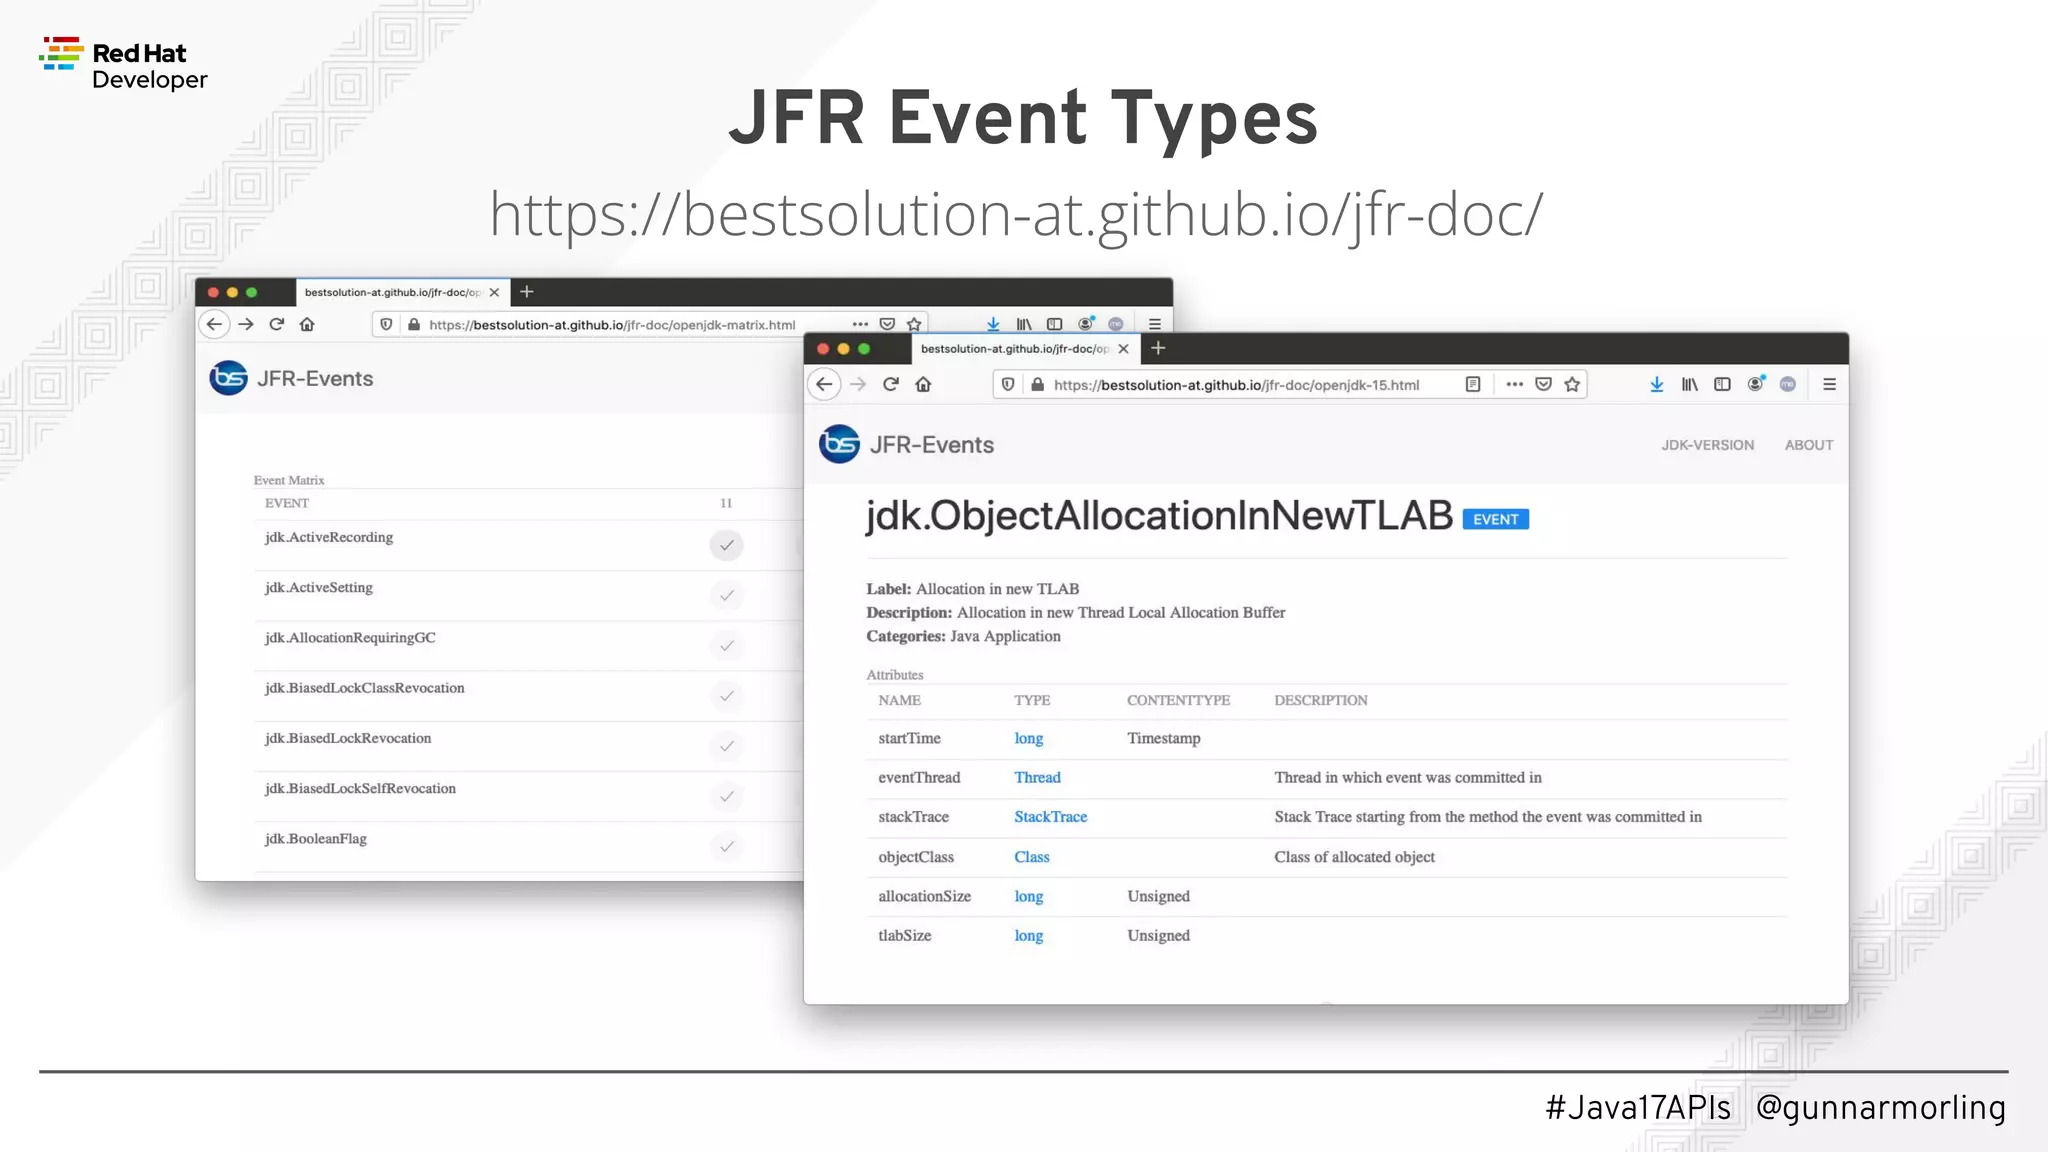Go forward in the front openjdk-15 window
This screenshot has height=1152, width=2048.
coord(858,385)
